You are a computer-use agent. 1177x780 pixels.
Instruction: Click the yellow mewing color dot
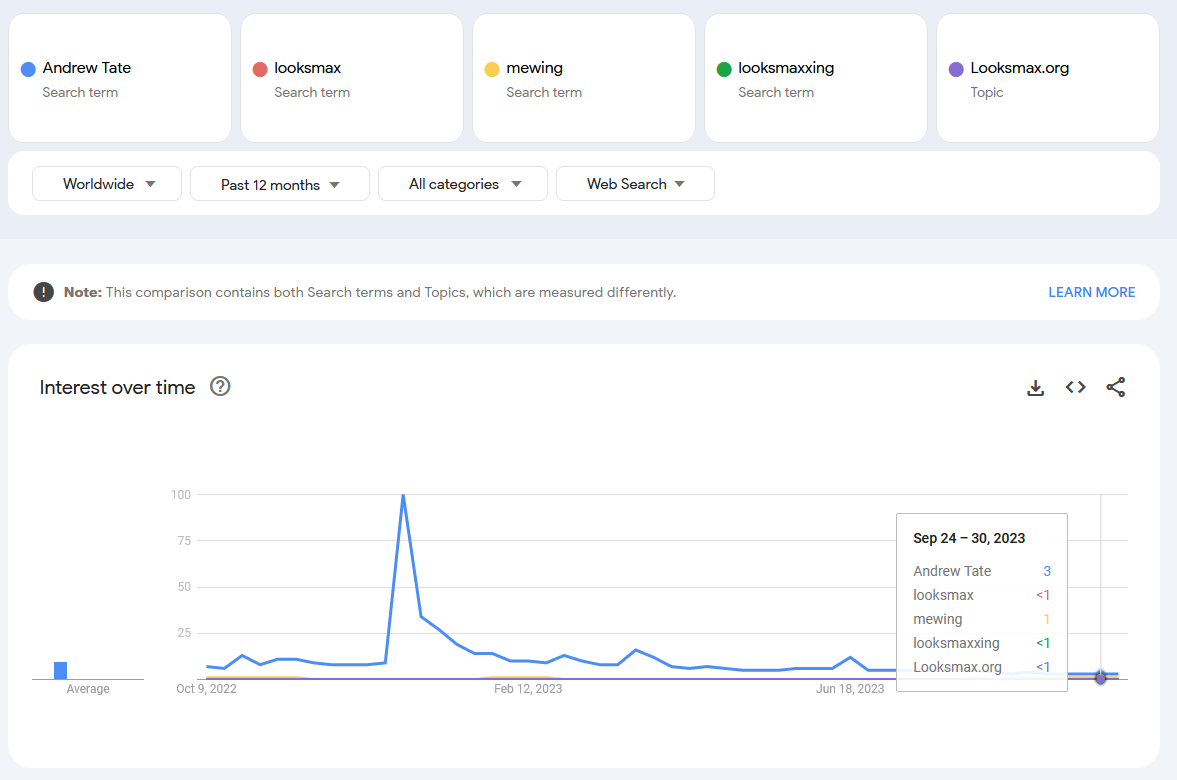(492, 69)
